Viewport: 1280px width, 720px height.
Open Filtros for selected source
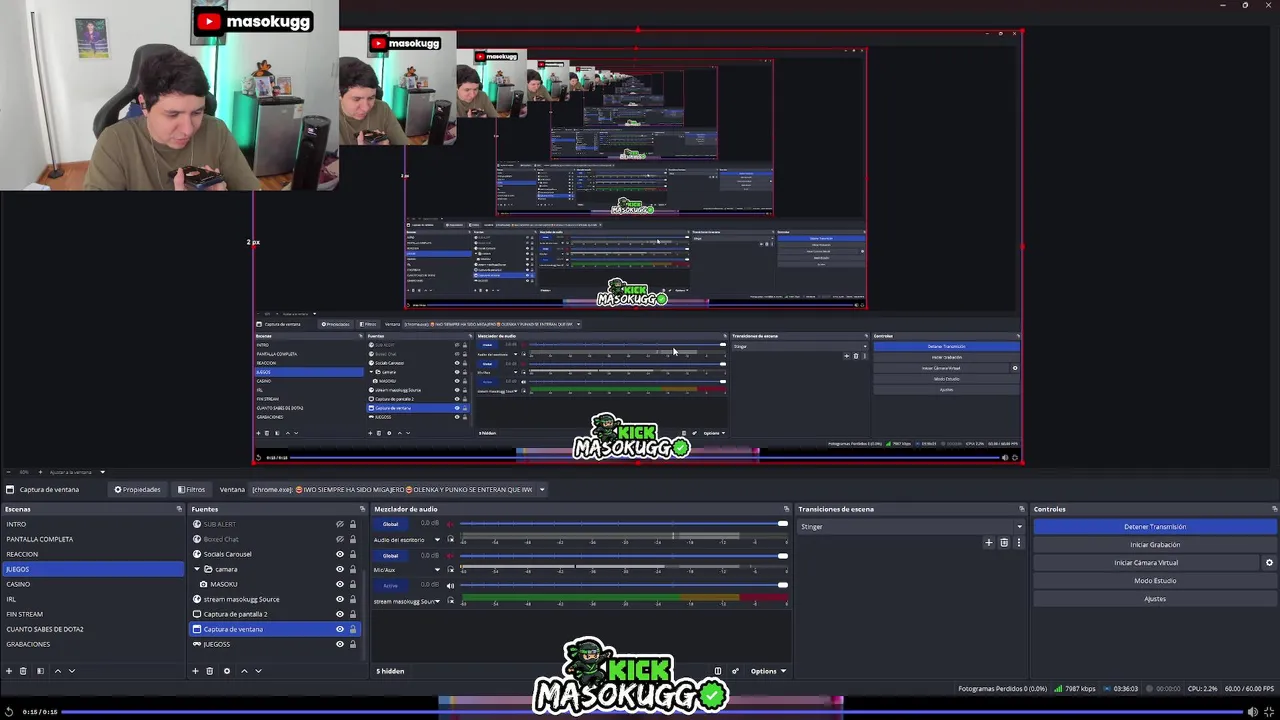tap(192, 489)
